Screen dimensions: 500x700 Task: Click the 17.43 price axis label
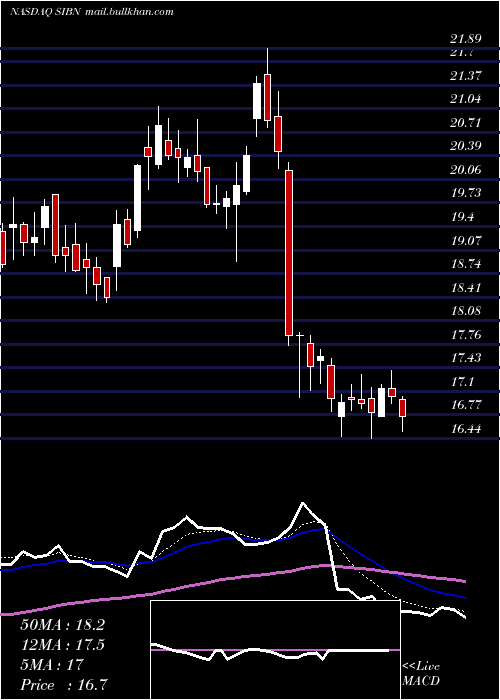pyautogui.click(x=466, y=358)
